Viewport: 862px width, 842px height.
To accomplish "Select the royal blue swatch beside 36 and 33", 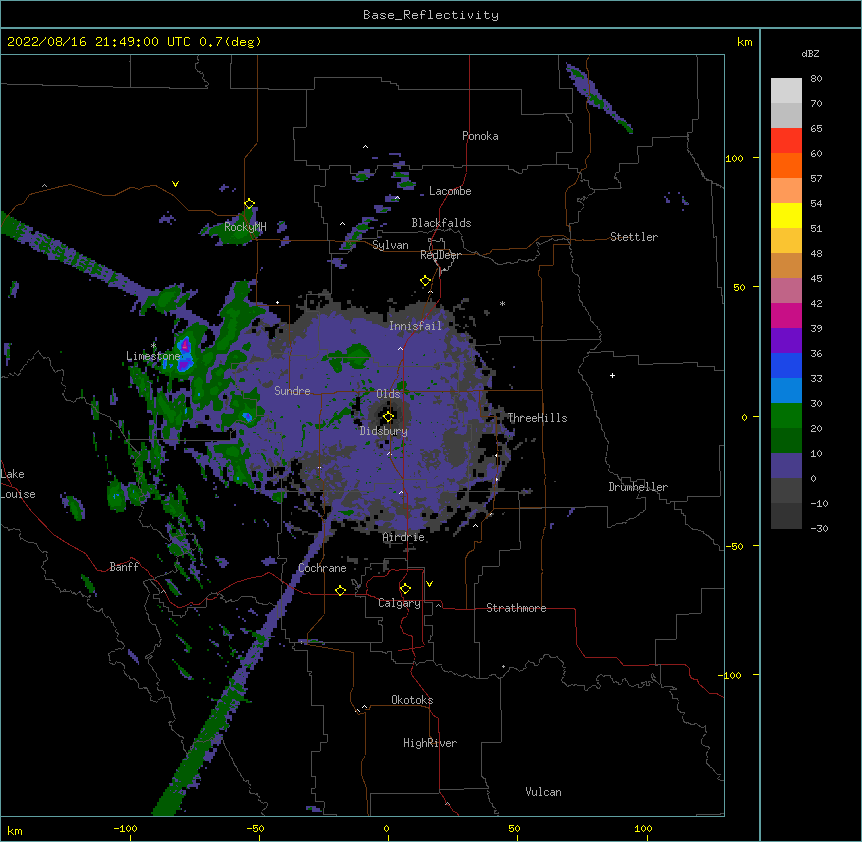I will (x=786, y=365).
